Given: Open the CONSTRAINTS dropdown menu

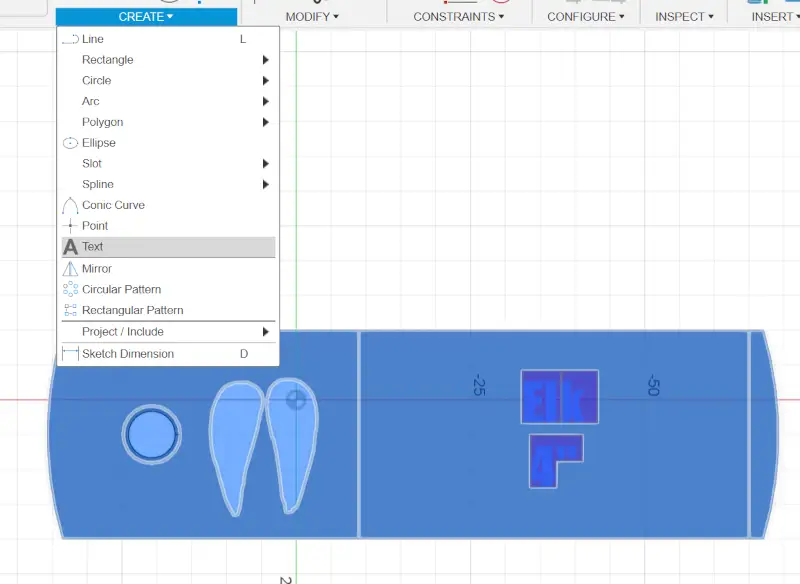Looking at the screenshot, I should tap(459, 17).
